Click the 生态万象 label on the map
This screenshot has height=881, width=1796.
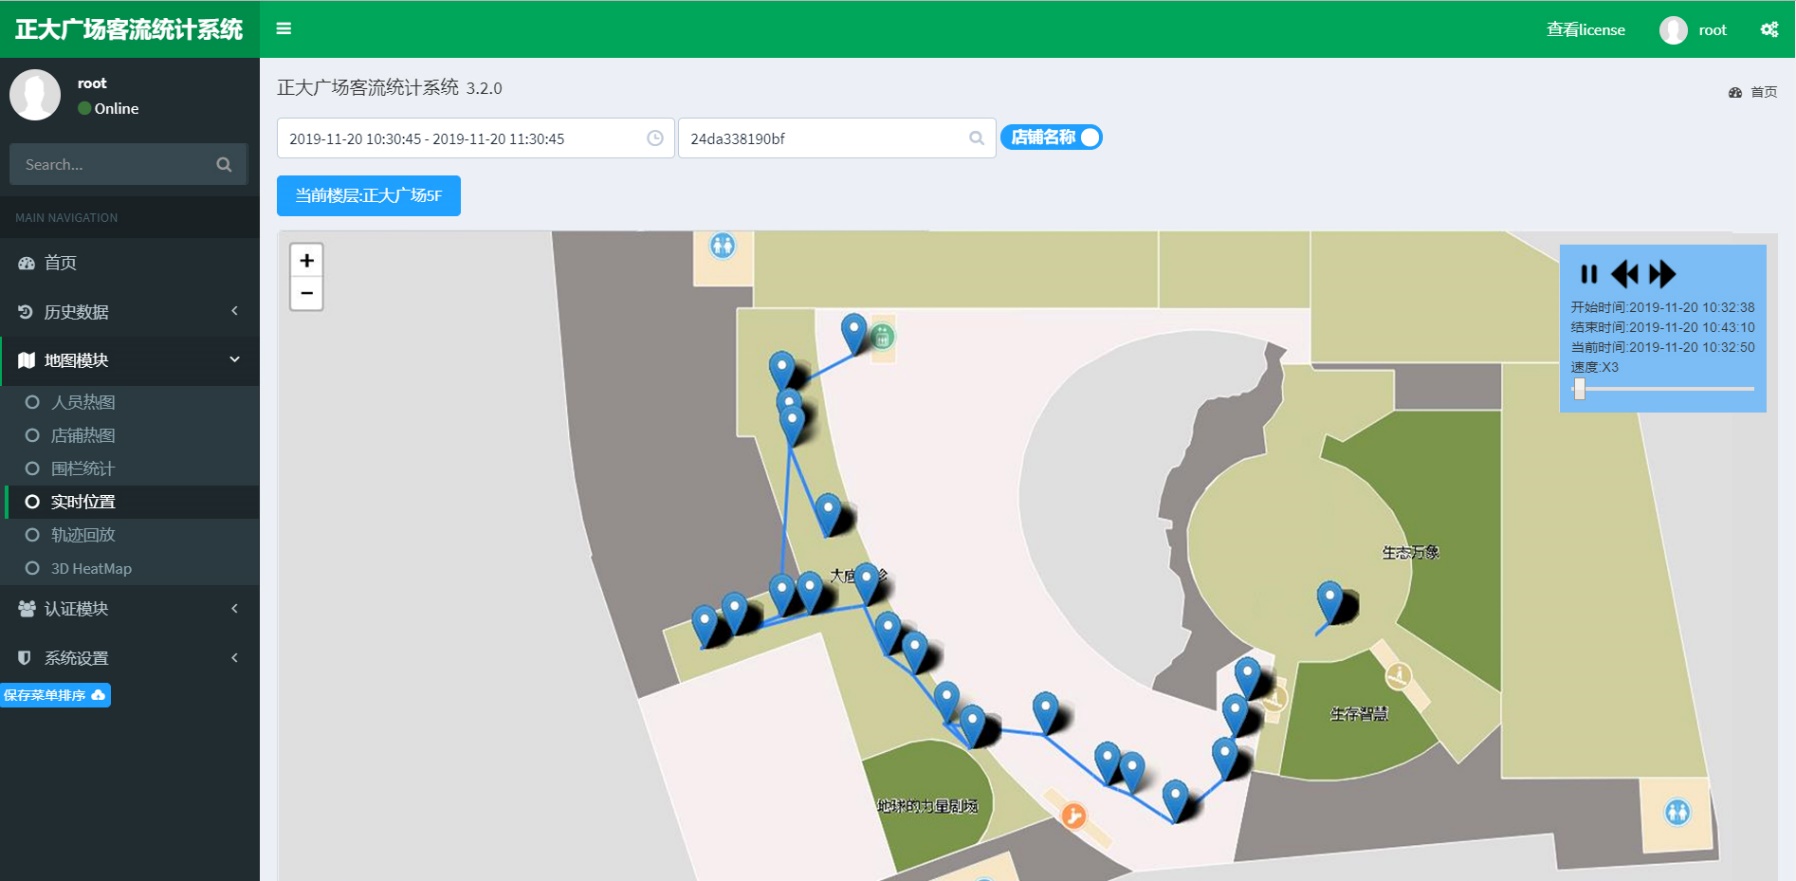[1410, 552]
